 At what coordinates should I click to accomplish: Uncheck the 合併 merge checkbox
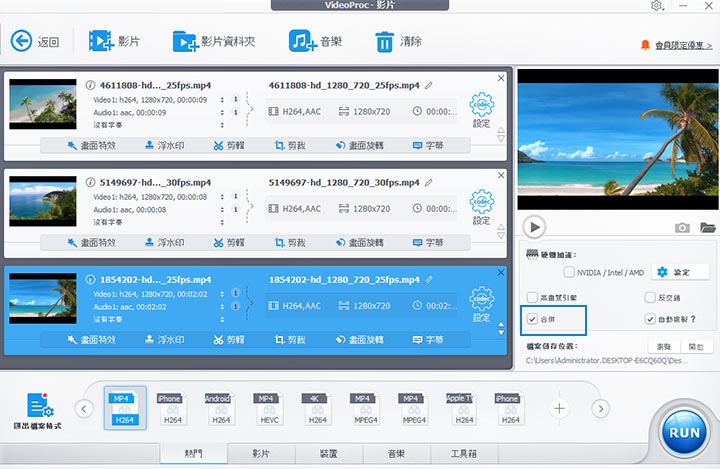coord(532,319)
